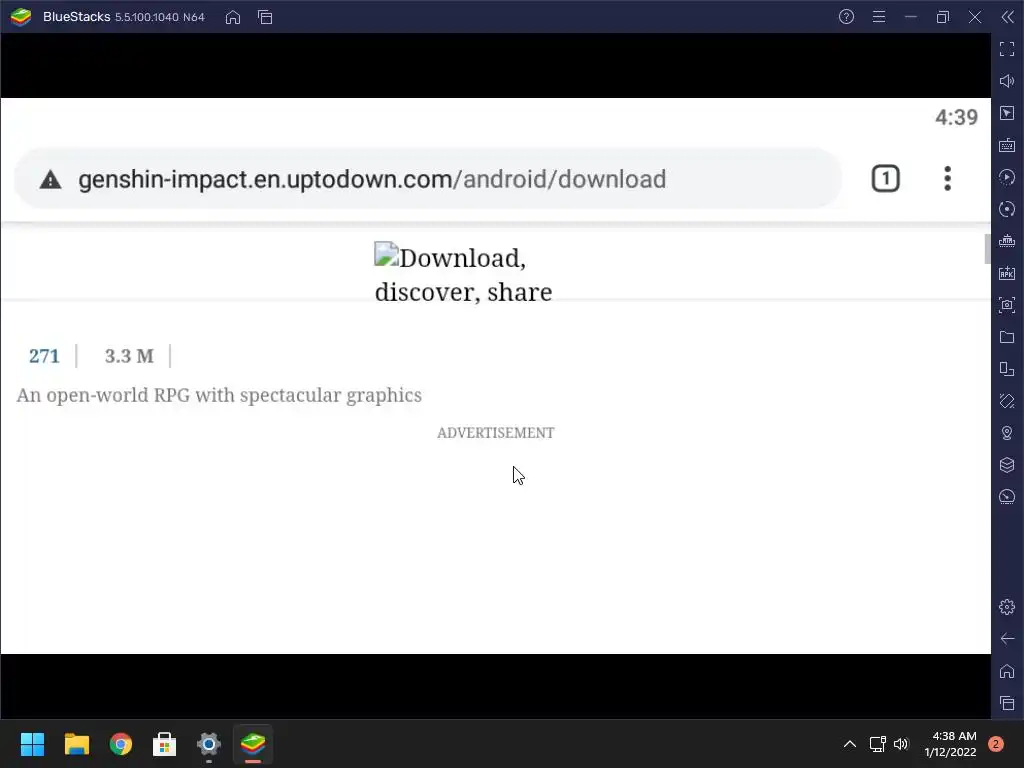Click BlueStacks taskbar icon
Image resolution: width=1024 pixels, height=768 pixels.
click(253, 744)
